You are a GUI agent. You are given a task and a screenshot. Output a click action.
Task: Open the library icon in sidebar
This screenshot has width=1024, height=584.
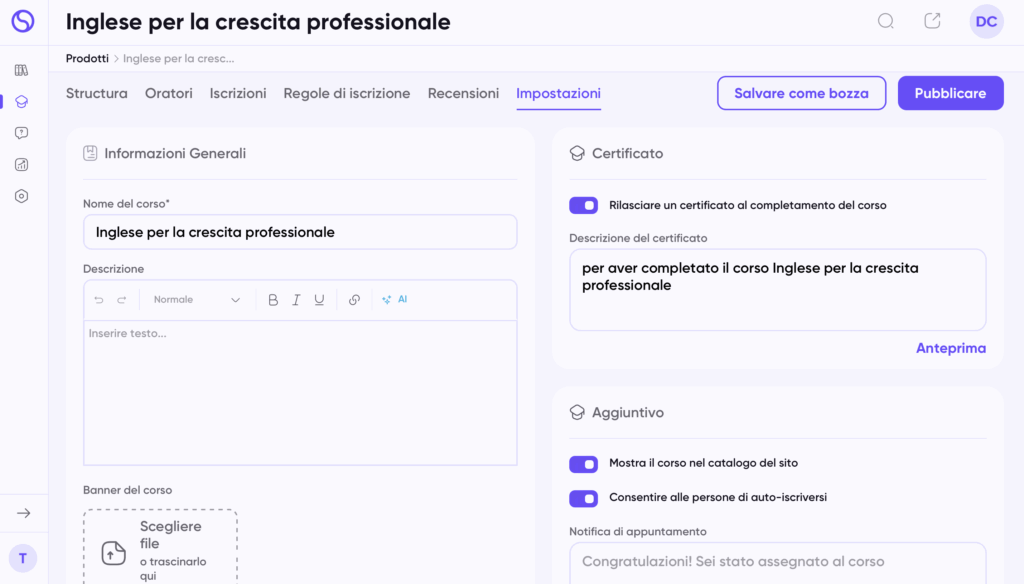point(22,70)
